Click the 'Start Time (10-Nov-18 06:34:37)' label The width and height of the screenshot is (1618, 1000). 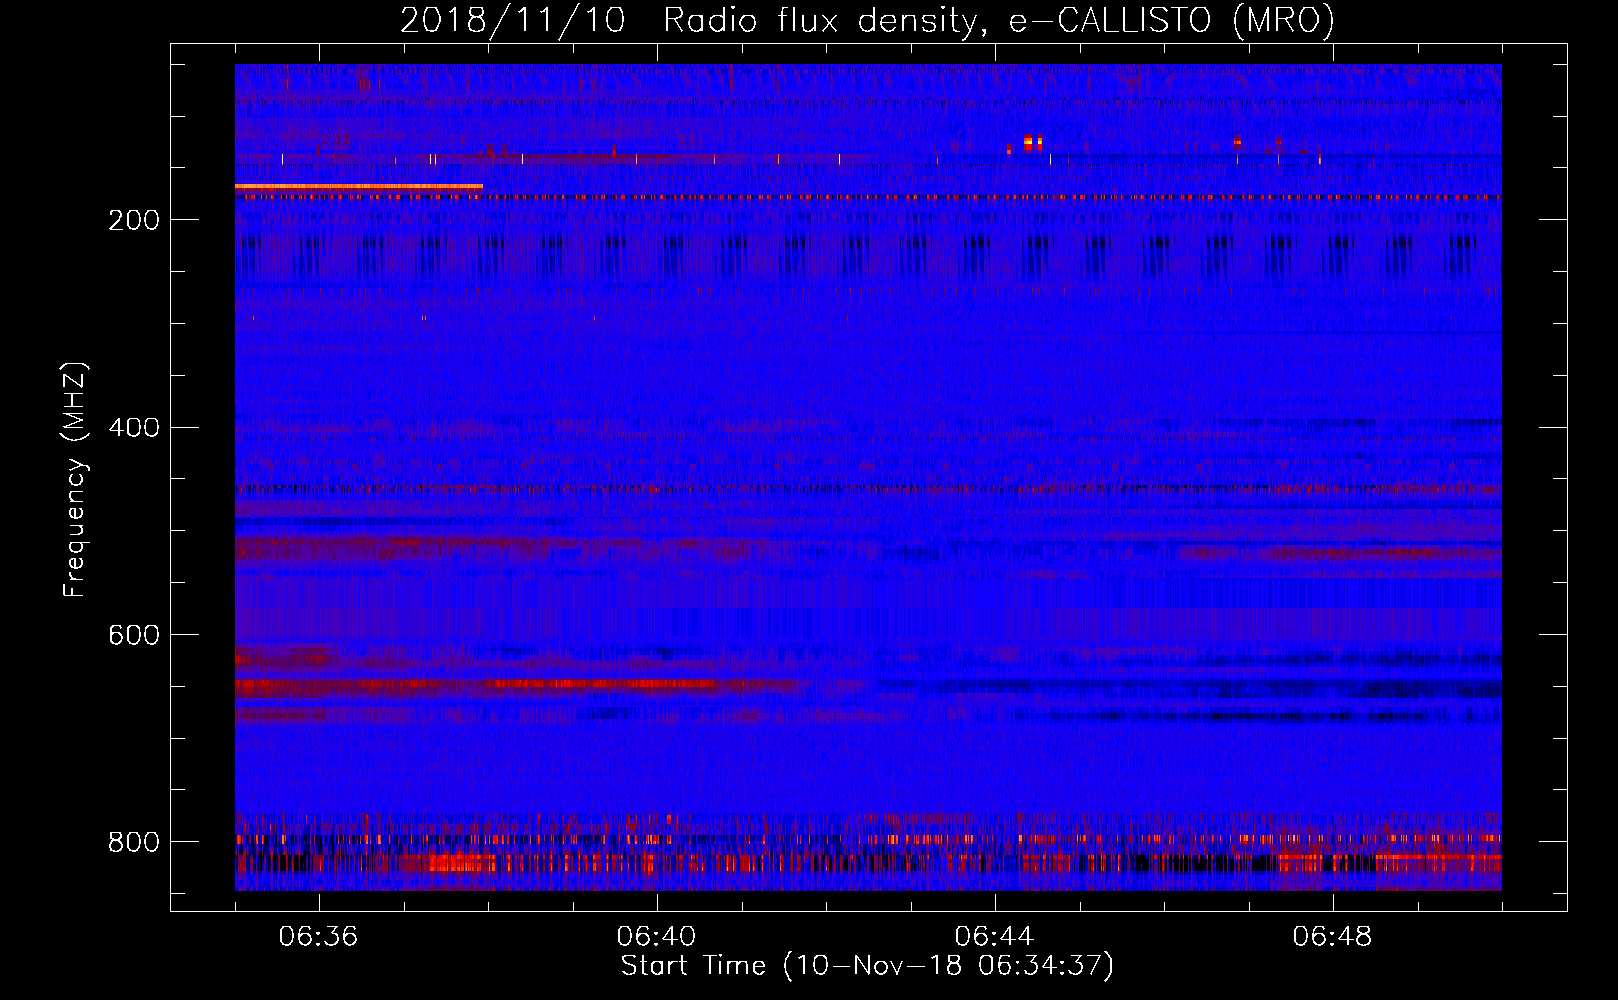point(867,966)
